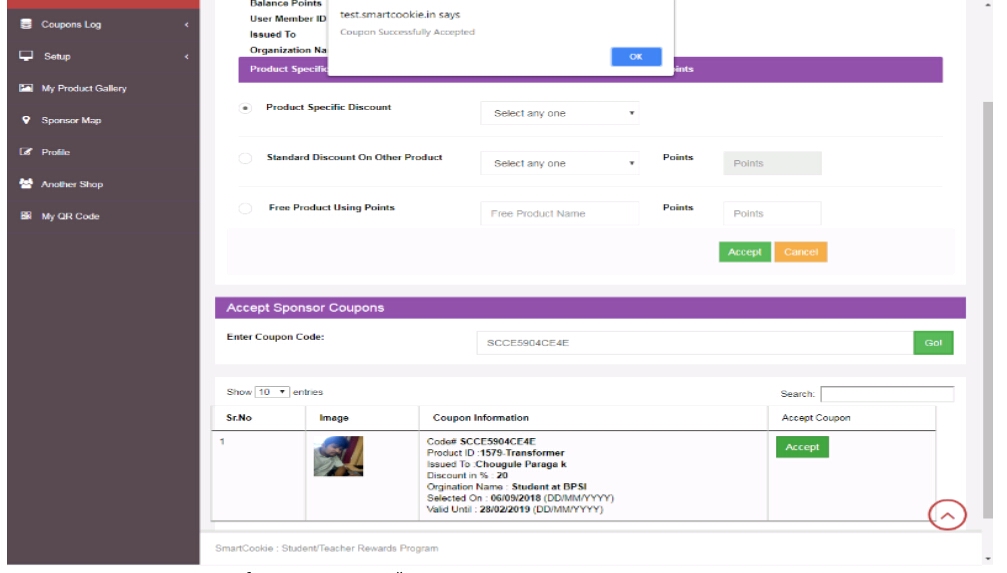Viewport: 1007px width, 573px height.
Task: Open the Sponsor Map menu item
Action: tap(70, 120)
